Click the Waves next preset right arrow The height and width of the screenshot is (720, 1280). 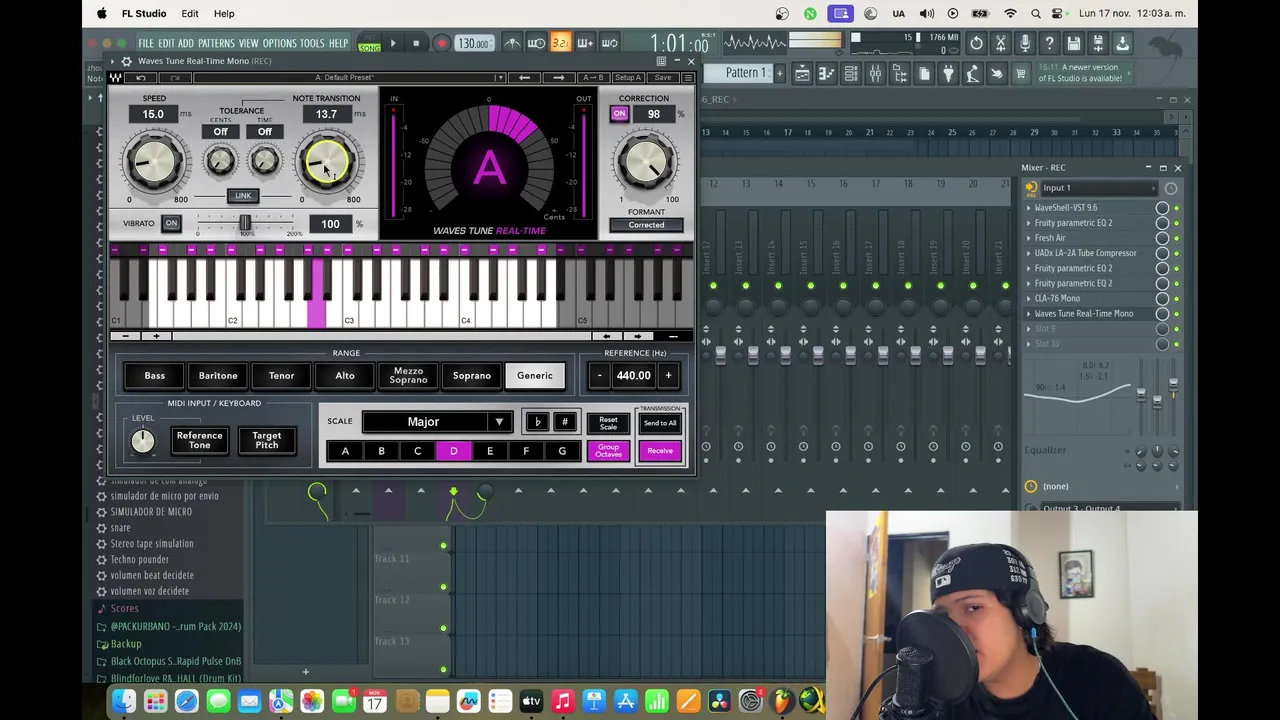(x=558, y=77)
